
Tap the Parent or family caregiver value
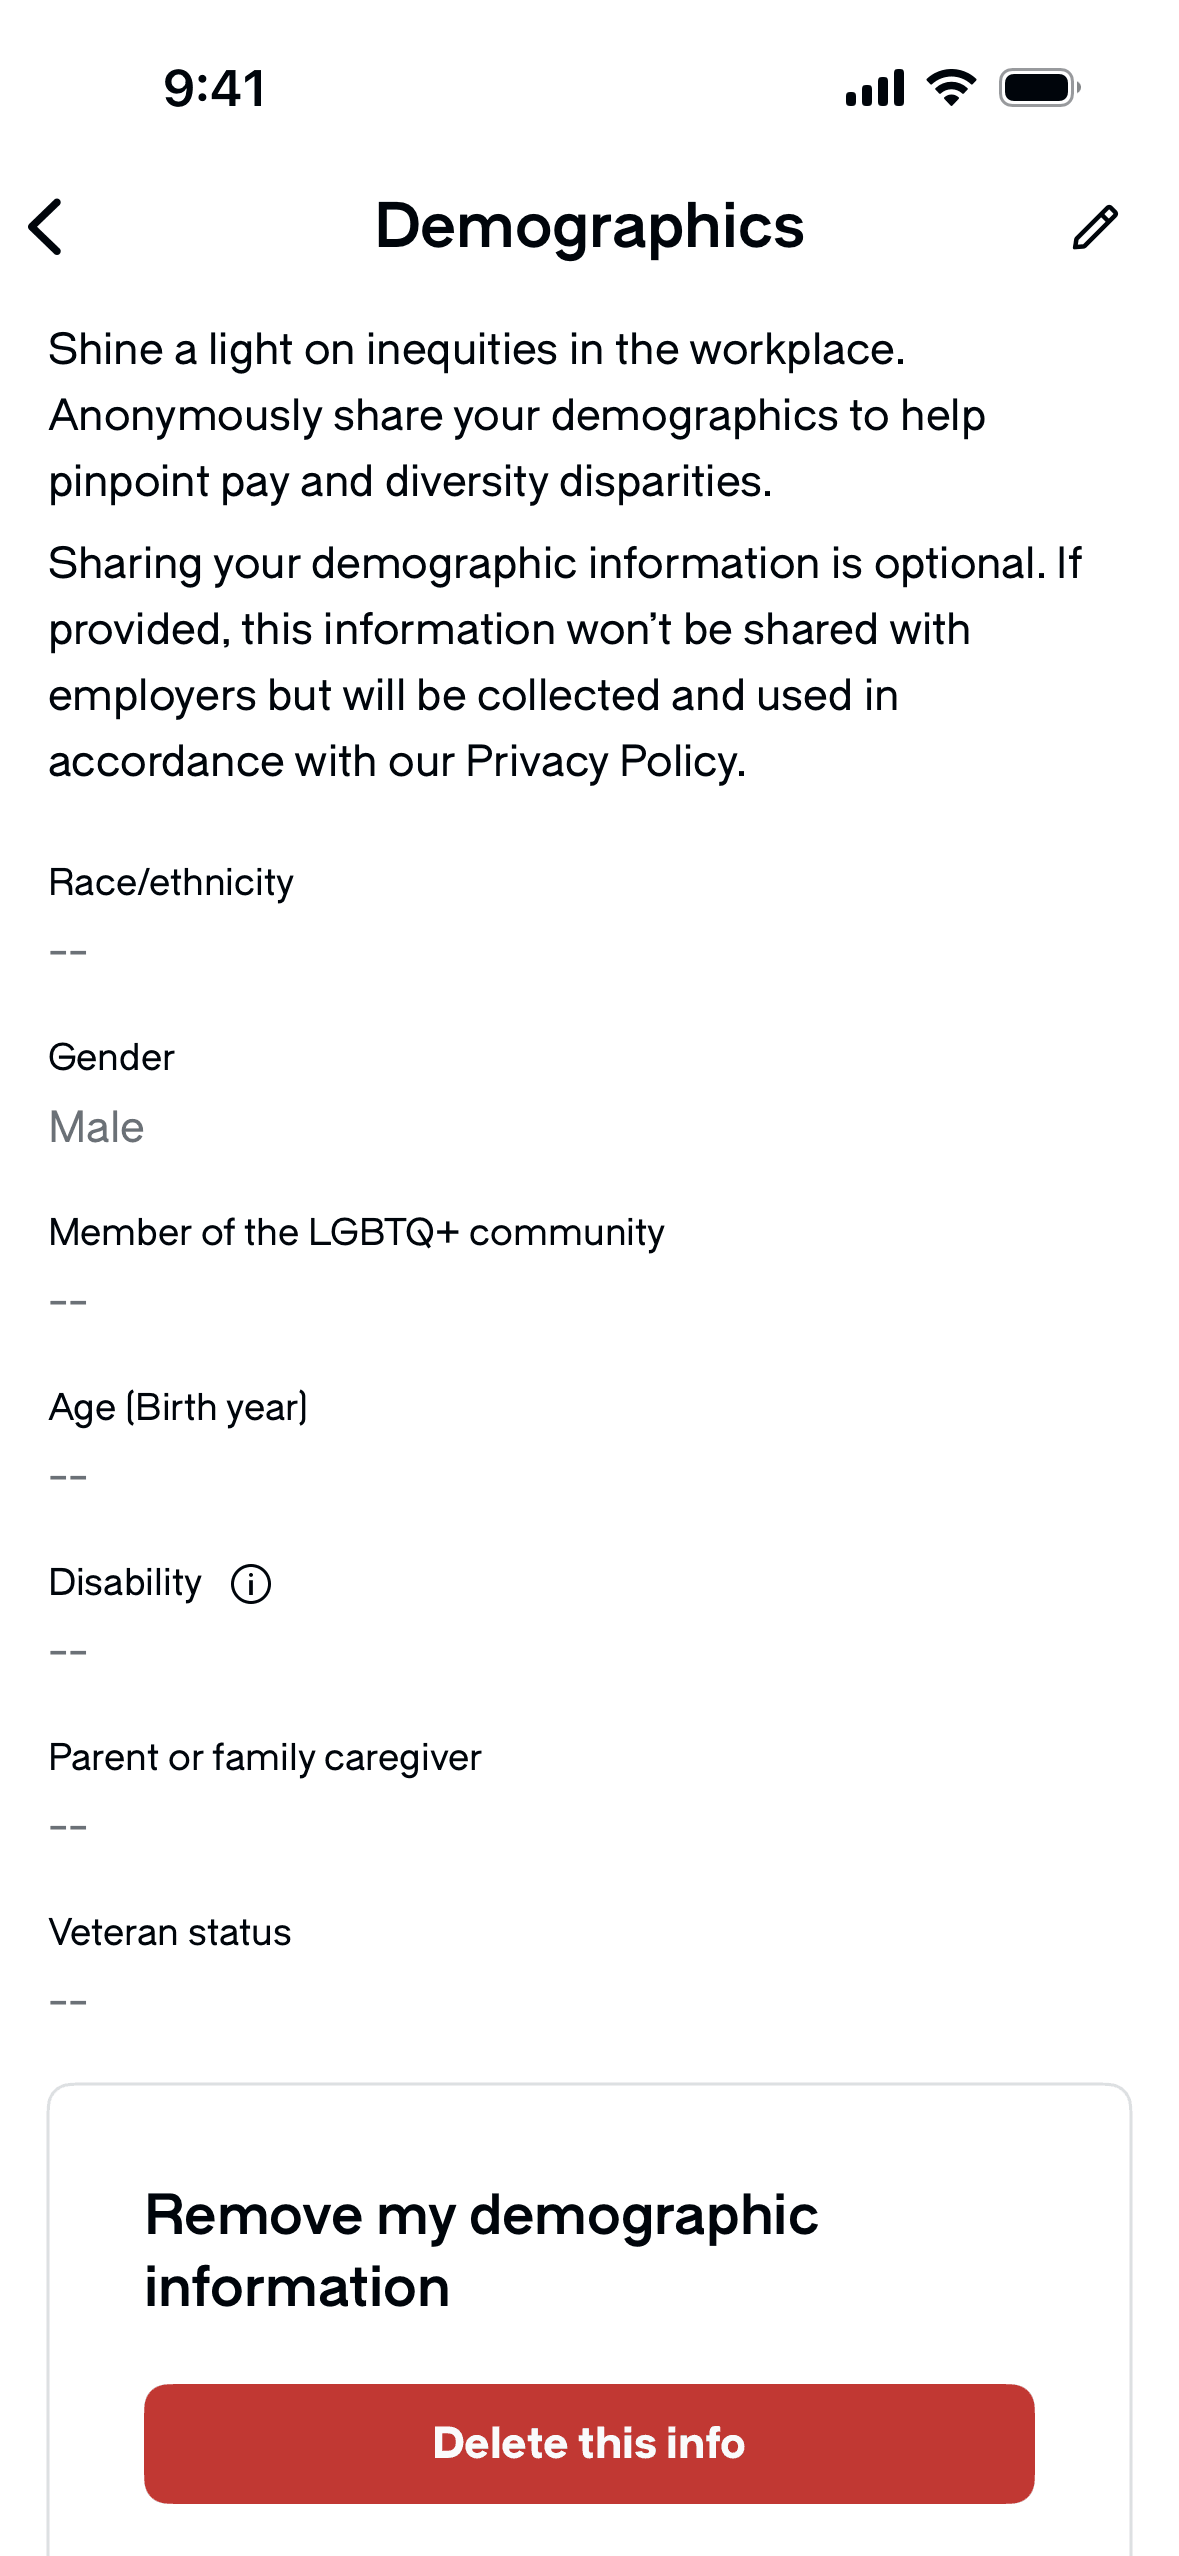tap(68, 1827)
